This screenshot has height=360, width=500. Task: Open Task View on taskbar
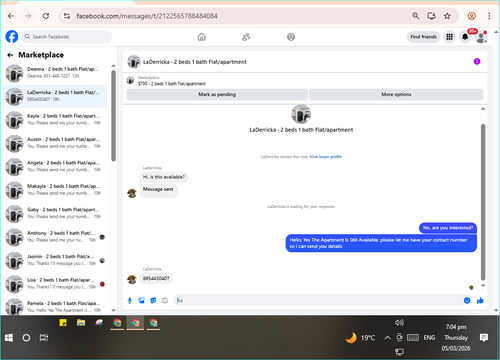click(x=44, y=338)
